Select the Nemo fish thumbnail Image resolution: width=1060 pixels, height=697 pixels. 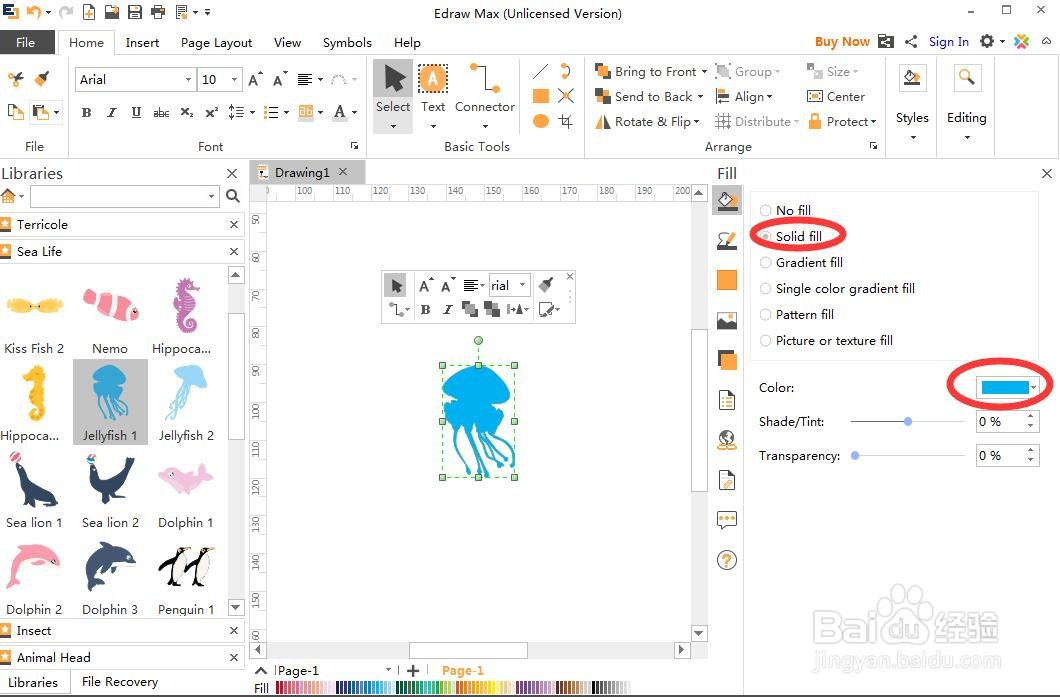[110, 316]
